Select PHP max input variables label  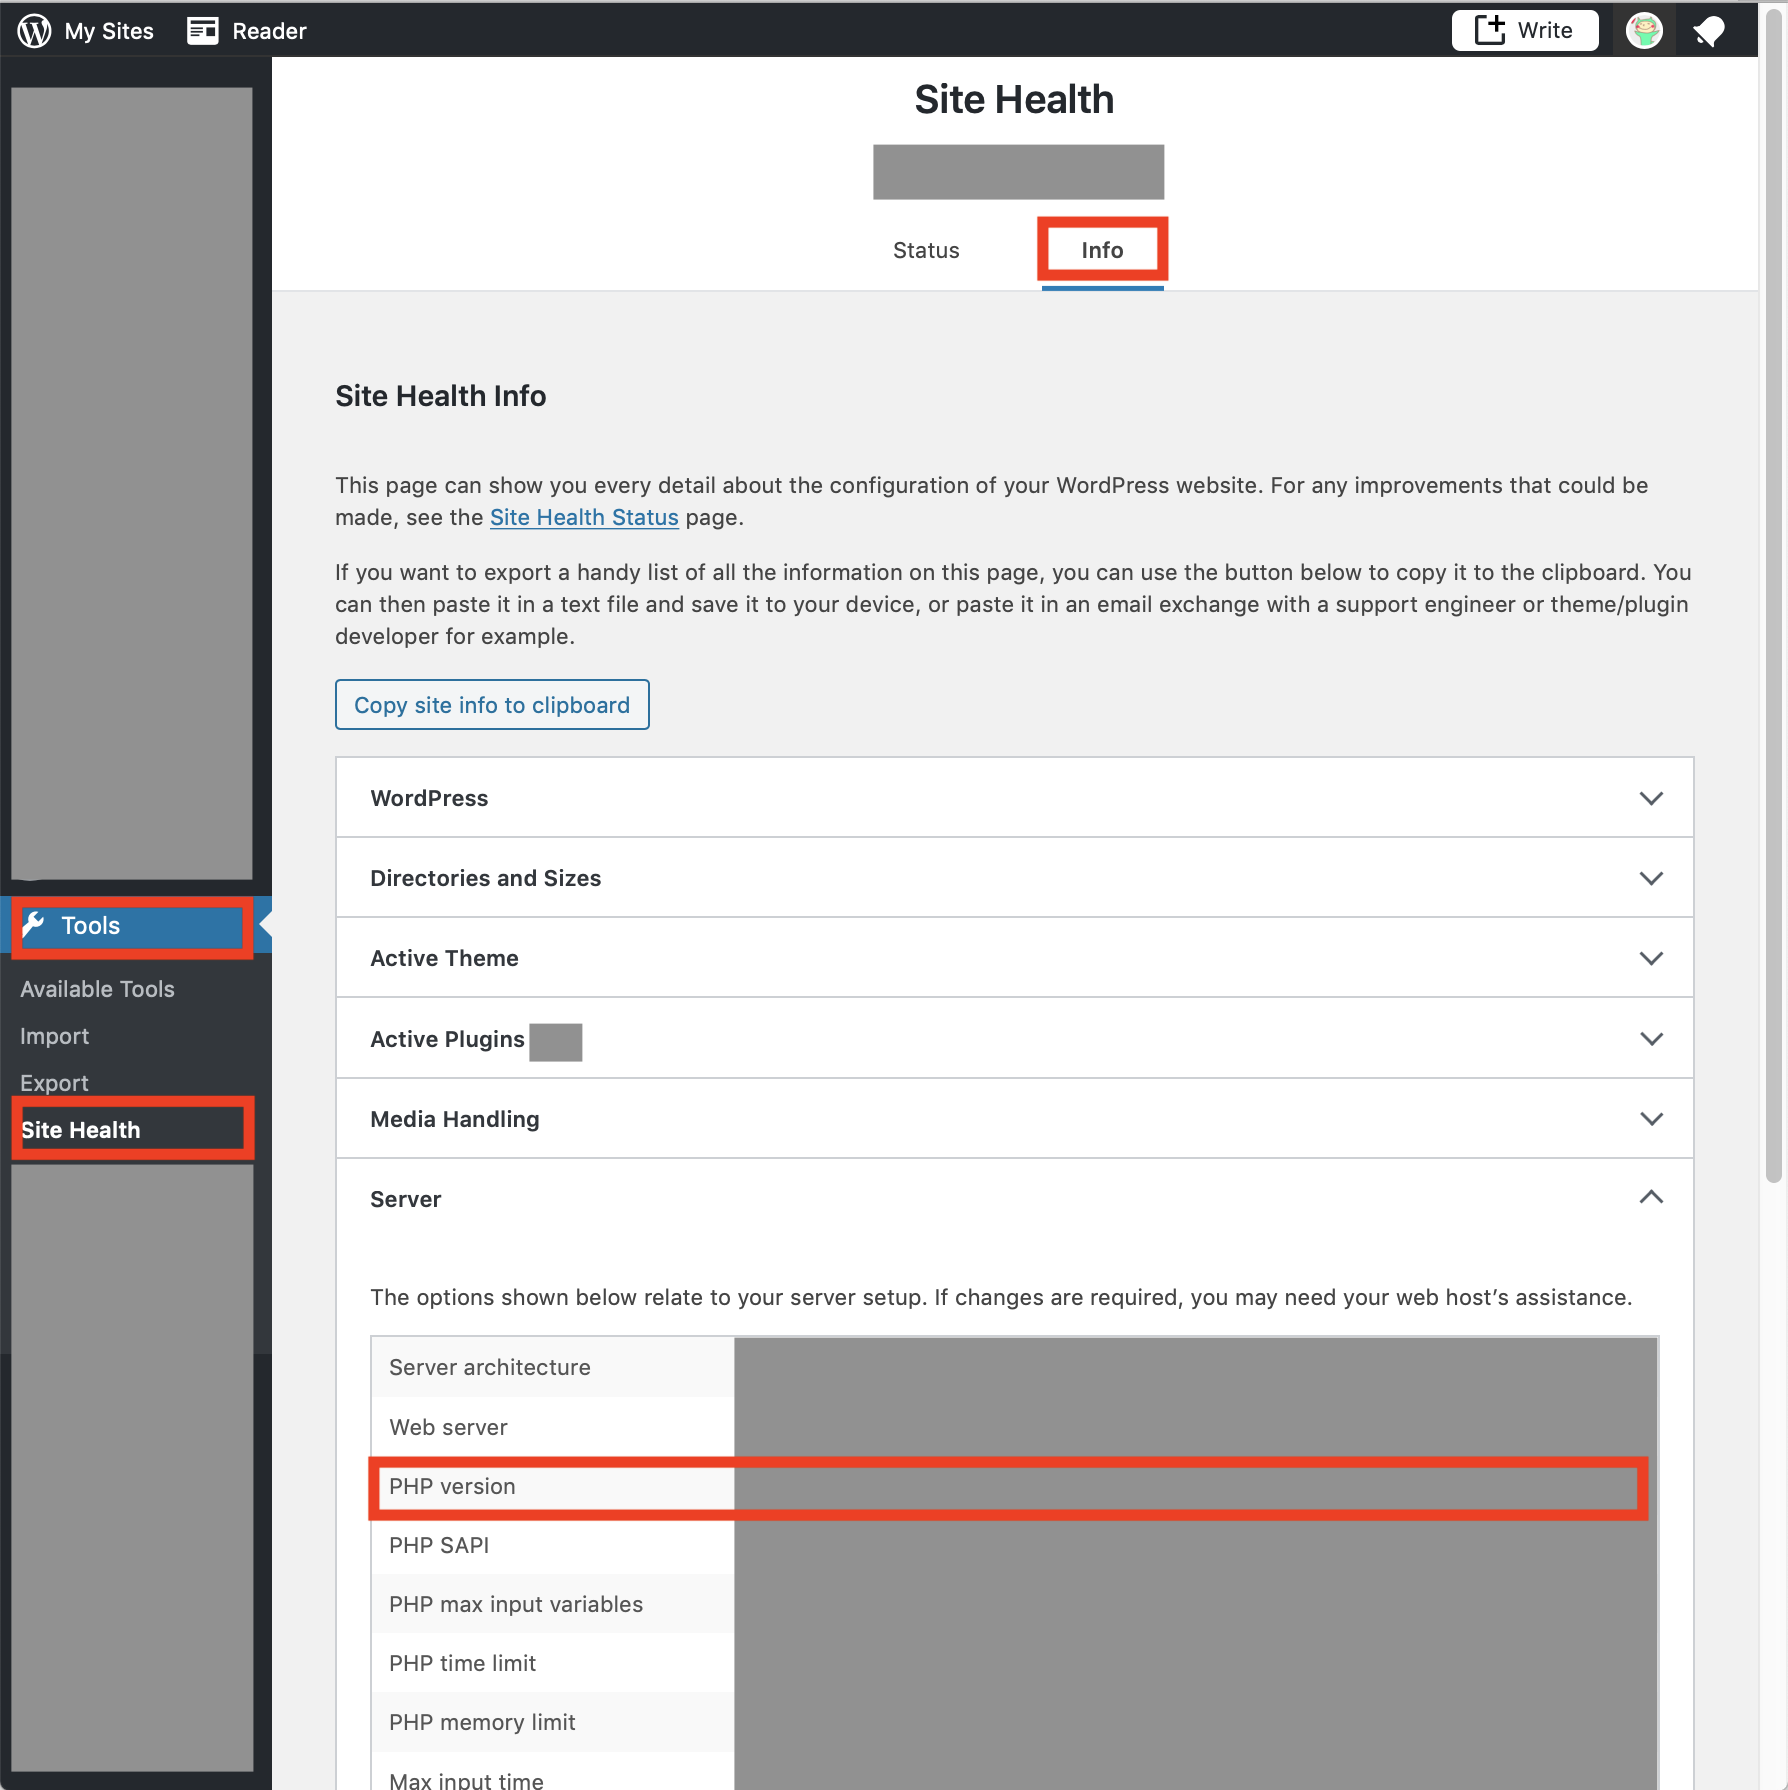pos(516,1604)
